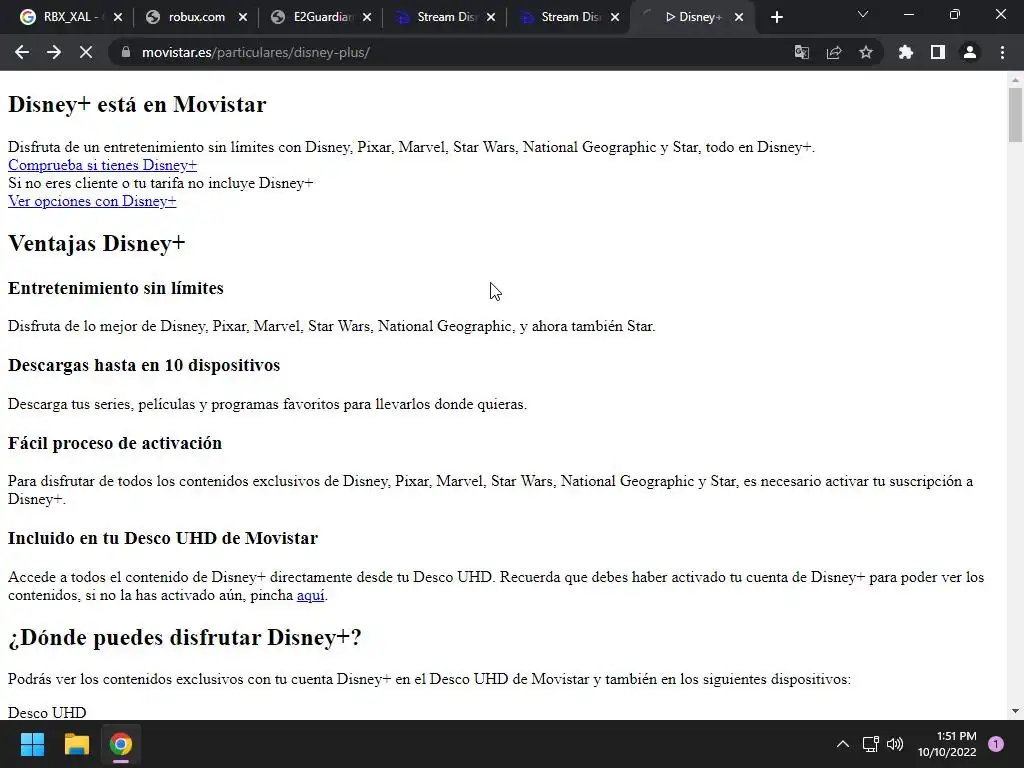Open the Ver opciones con Disney+ link

click(92, 201)
